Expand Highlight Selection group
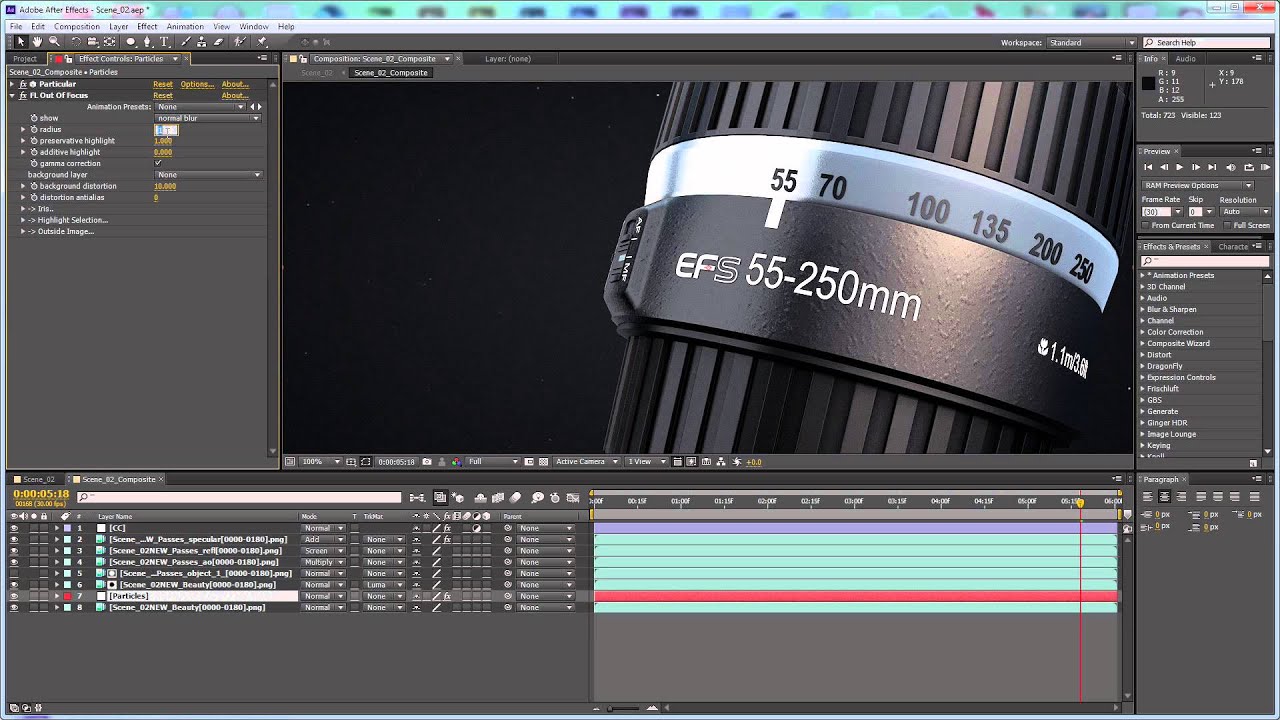The width and height of the screenshot is (1280, 720). click(x=23, y=220)
